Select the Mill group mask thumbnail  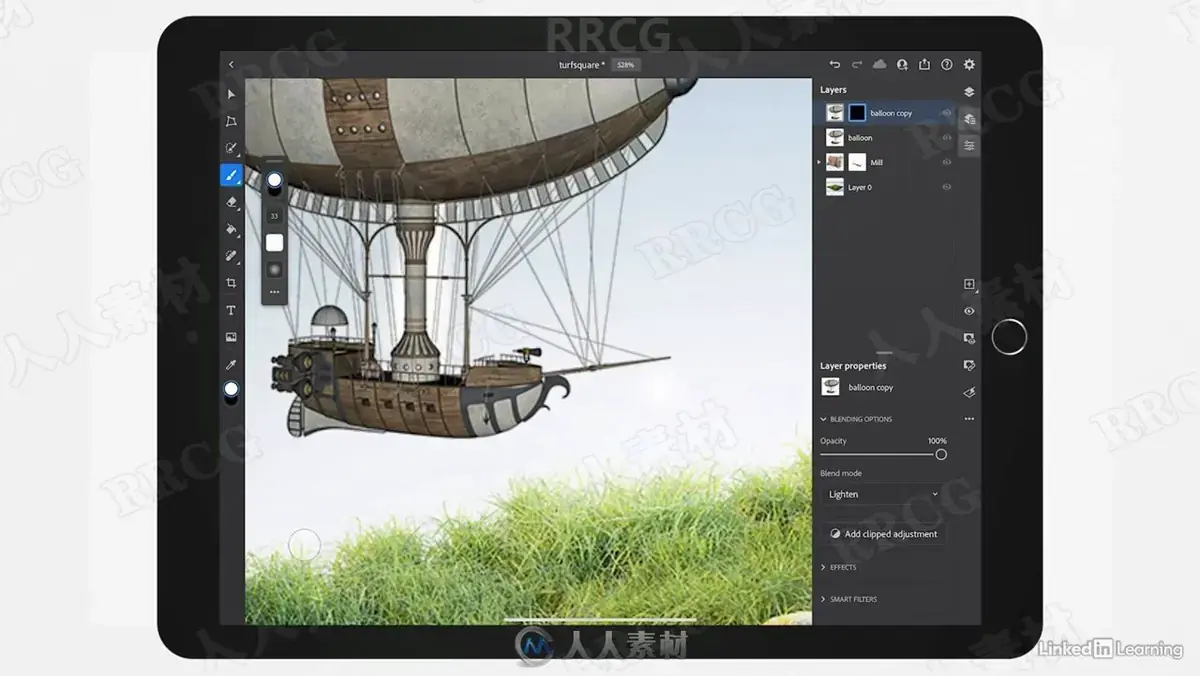(x=858, y=162)
